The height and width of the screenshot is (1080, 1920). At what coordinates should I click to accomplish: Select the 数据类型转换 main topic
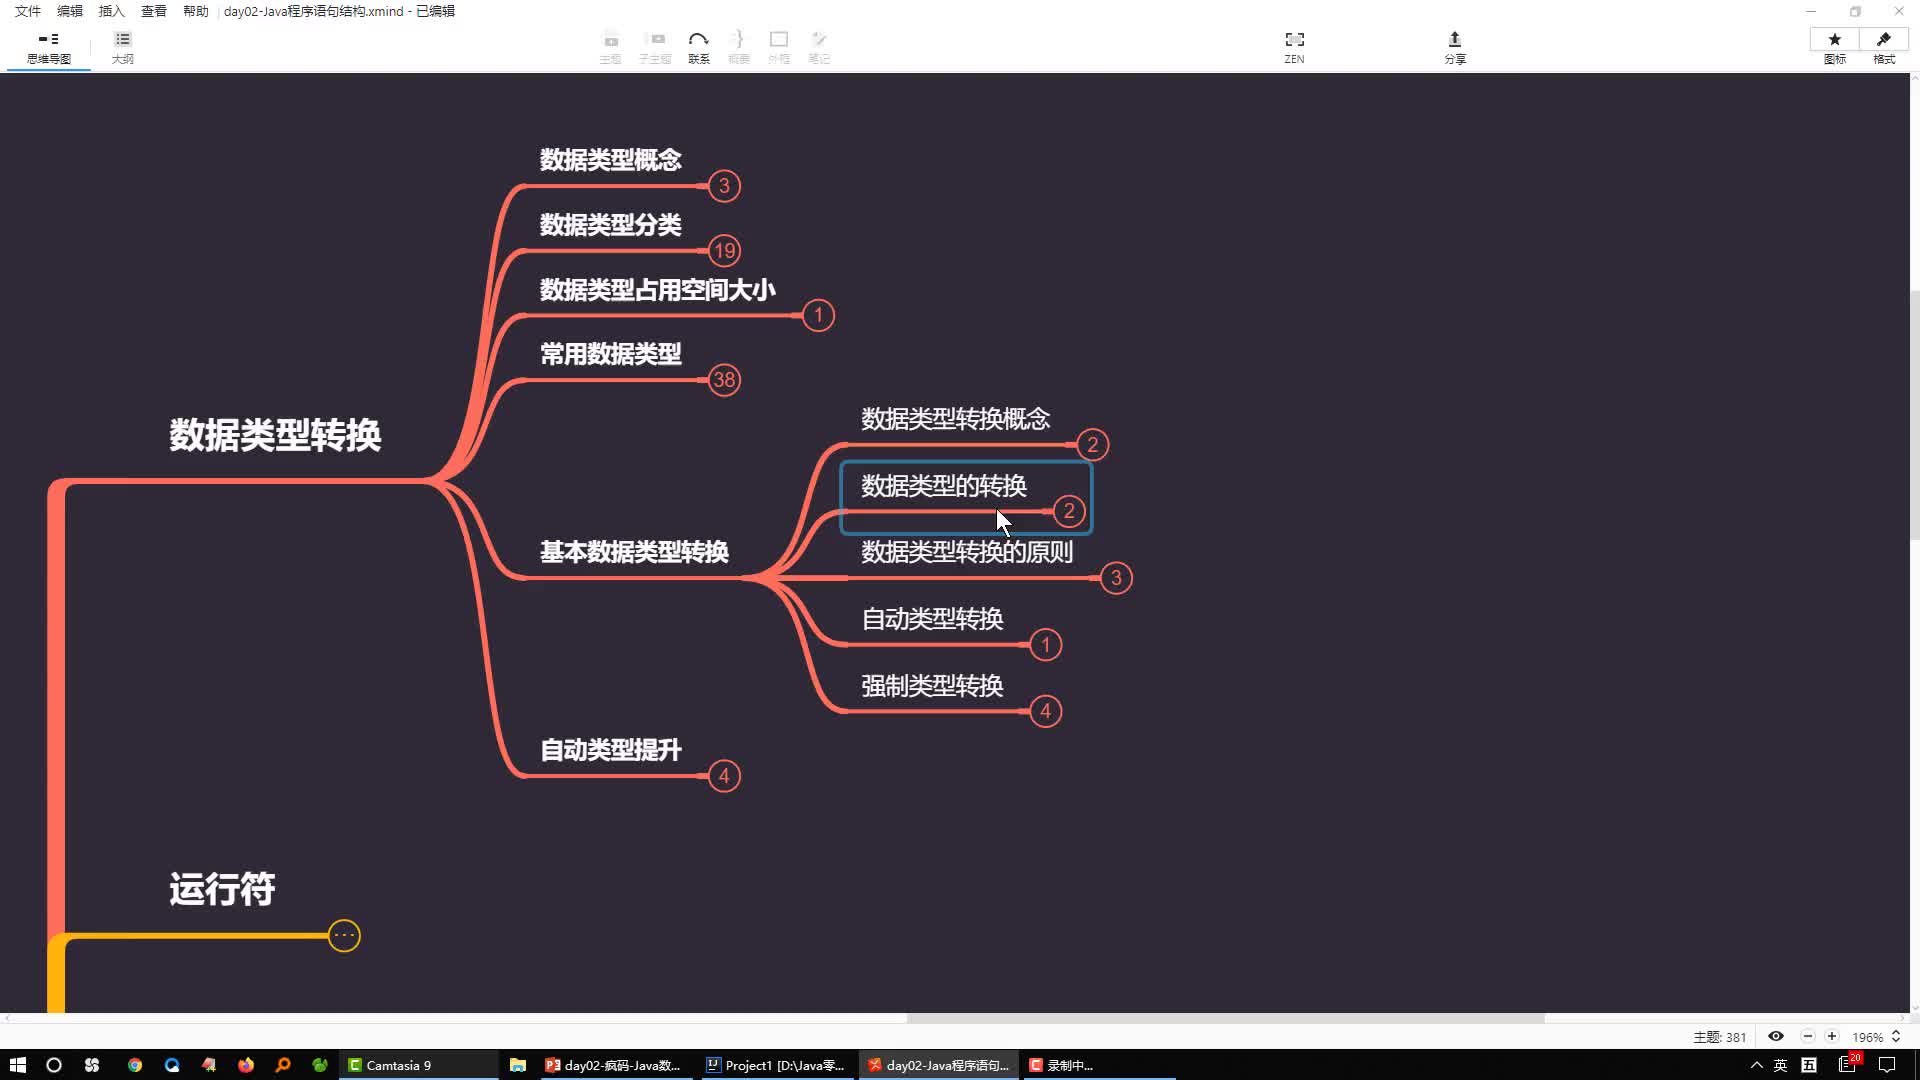tap(275, 435)
